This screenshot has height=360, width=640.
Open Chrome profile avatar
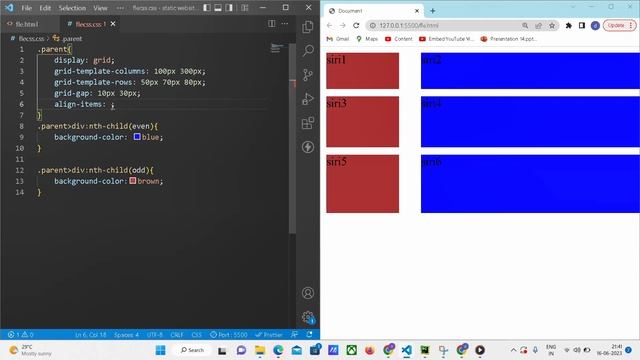click(595, 25)
